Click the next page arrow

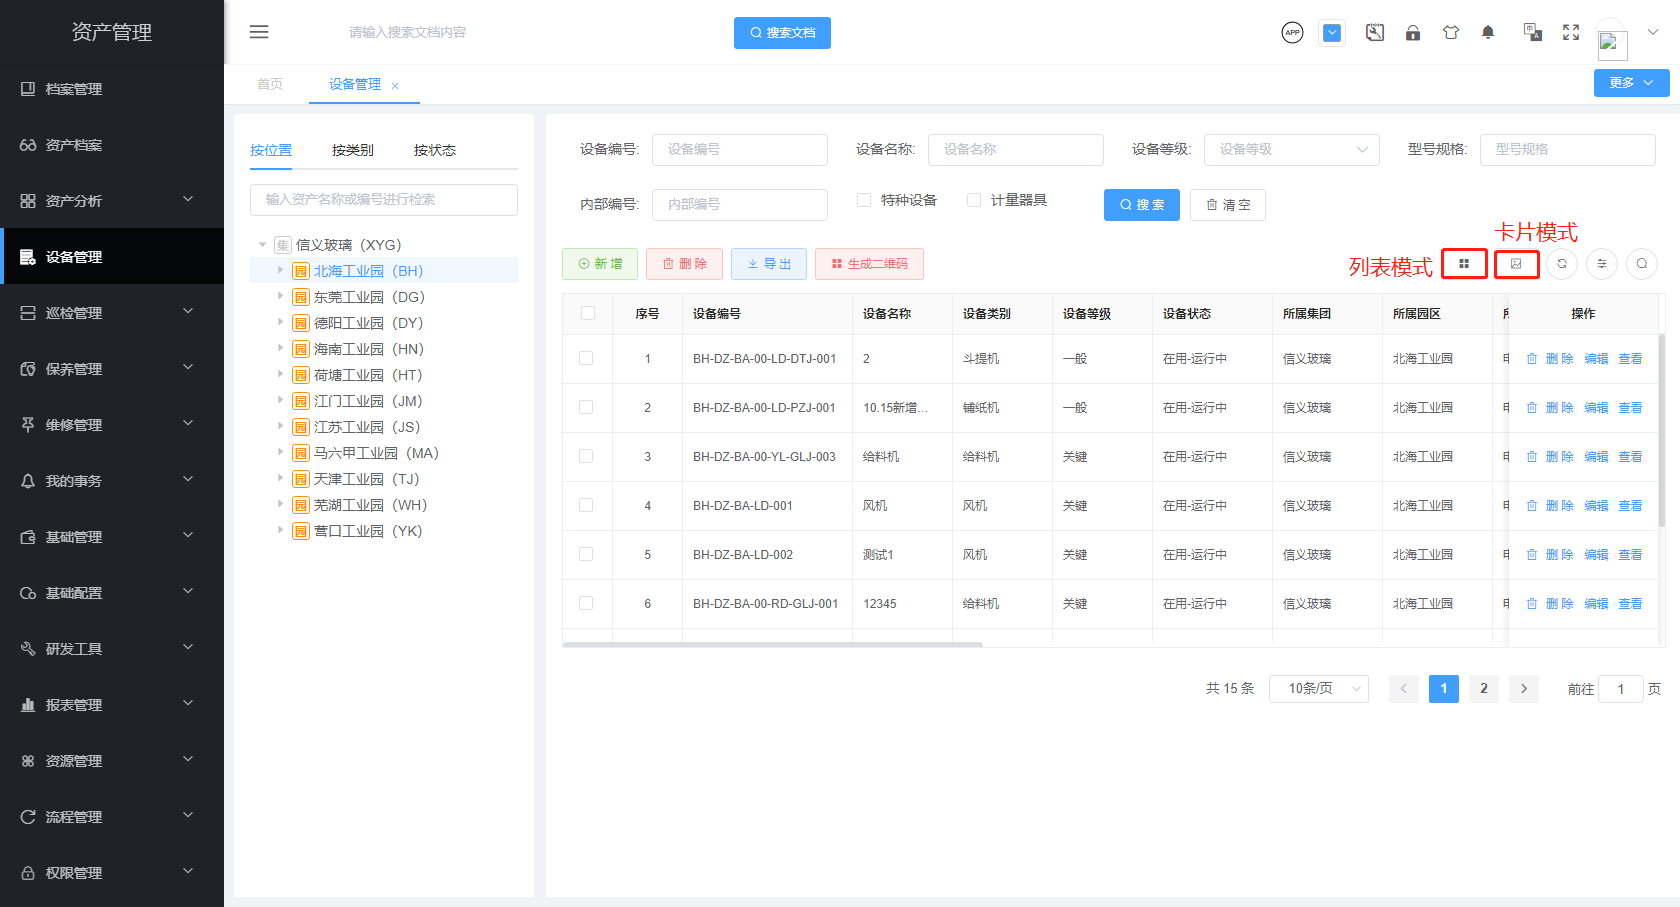pos(1524,689)
